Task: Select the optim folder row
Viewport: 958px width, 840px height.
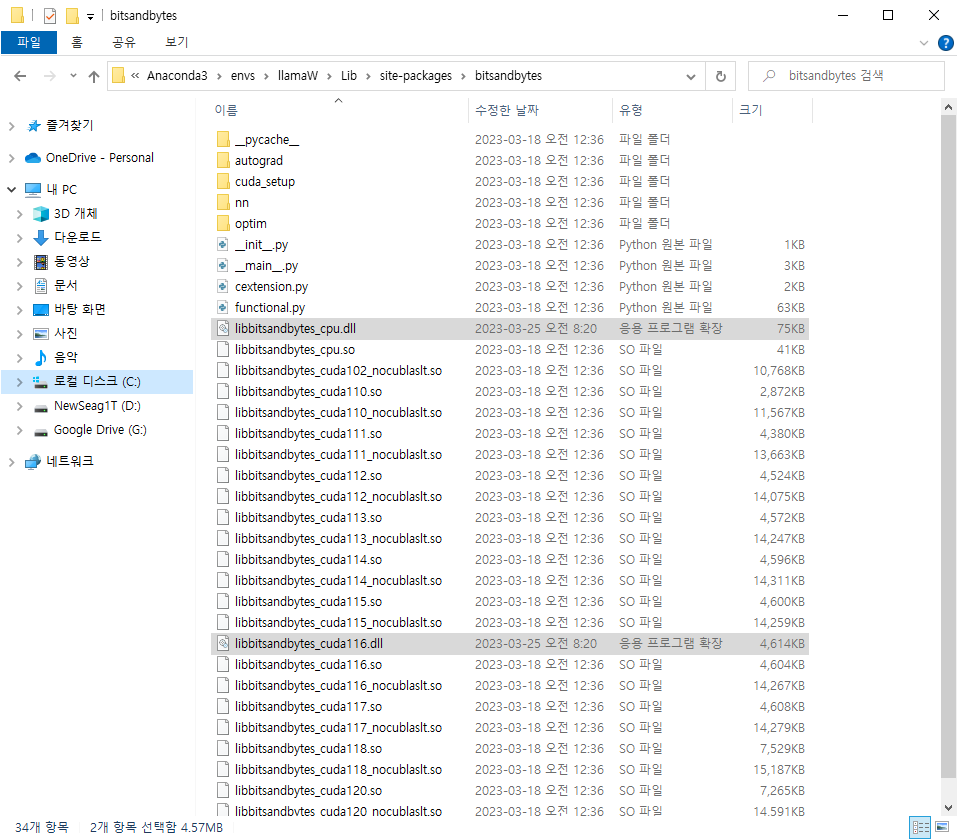Action: click(510, 224)
